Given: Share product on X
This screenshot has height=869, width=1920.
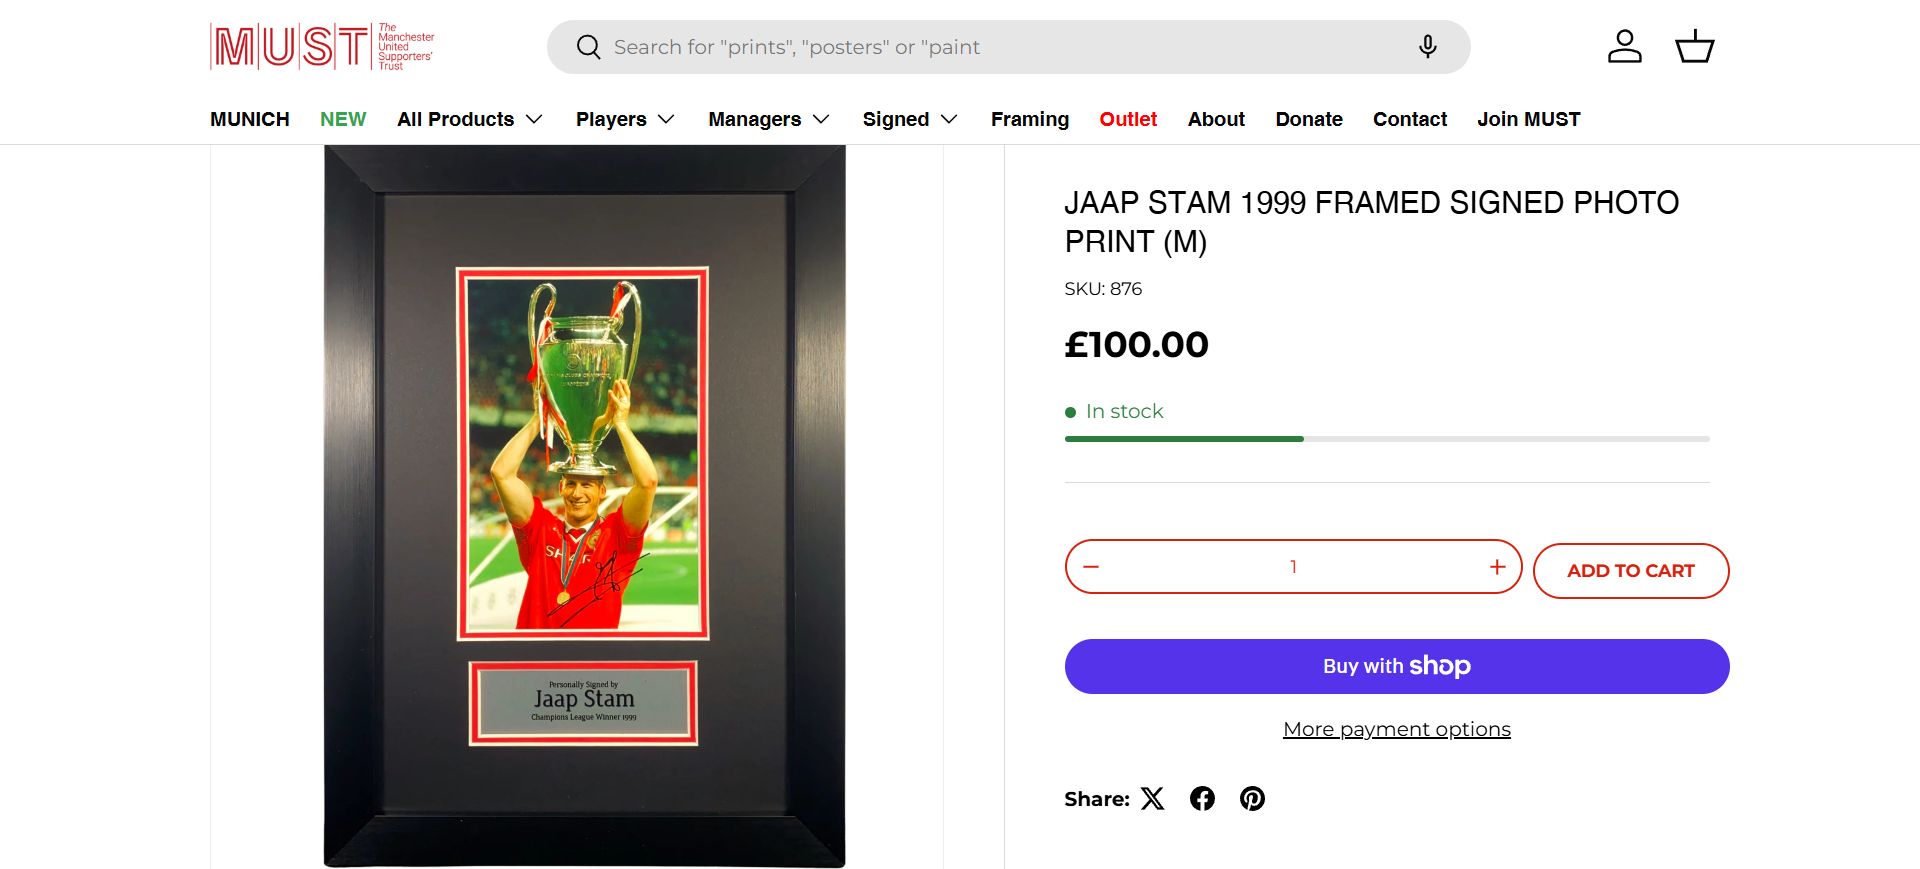Looking at the screenshot, I should click(x=1153, y=798).
